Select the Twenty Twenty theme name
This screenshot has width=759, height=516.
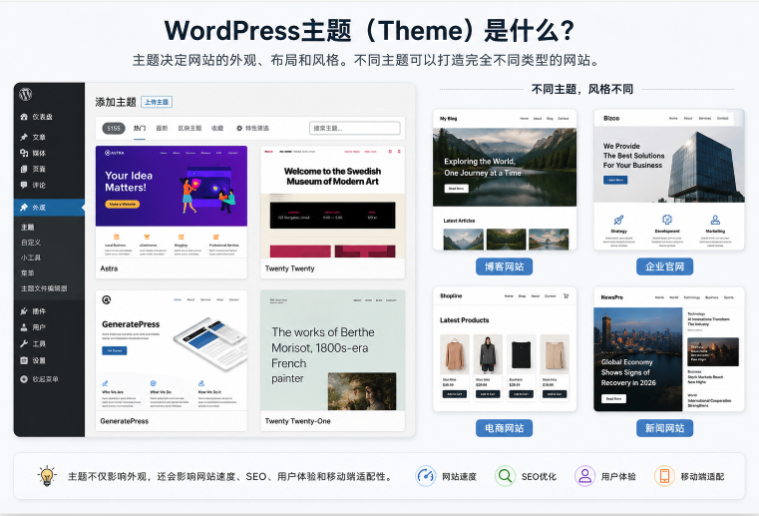click(x=289, y=269)
